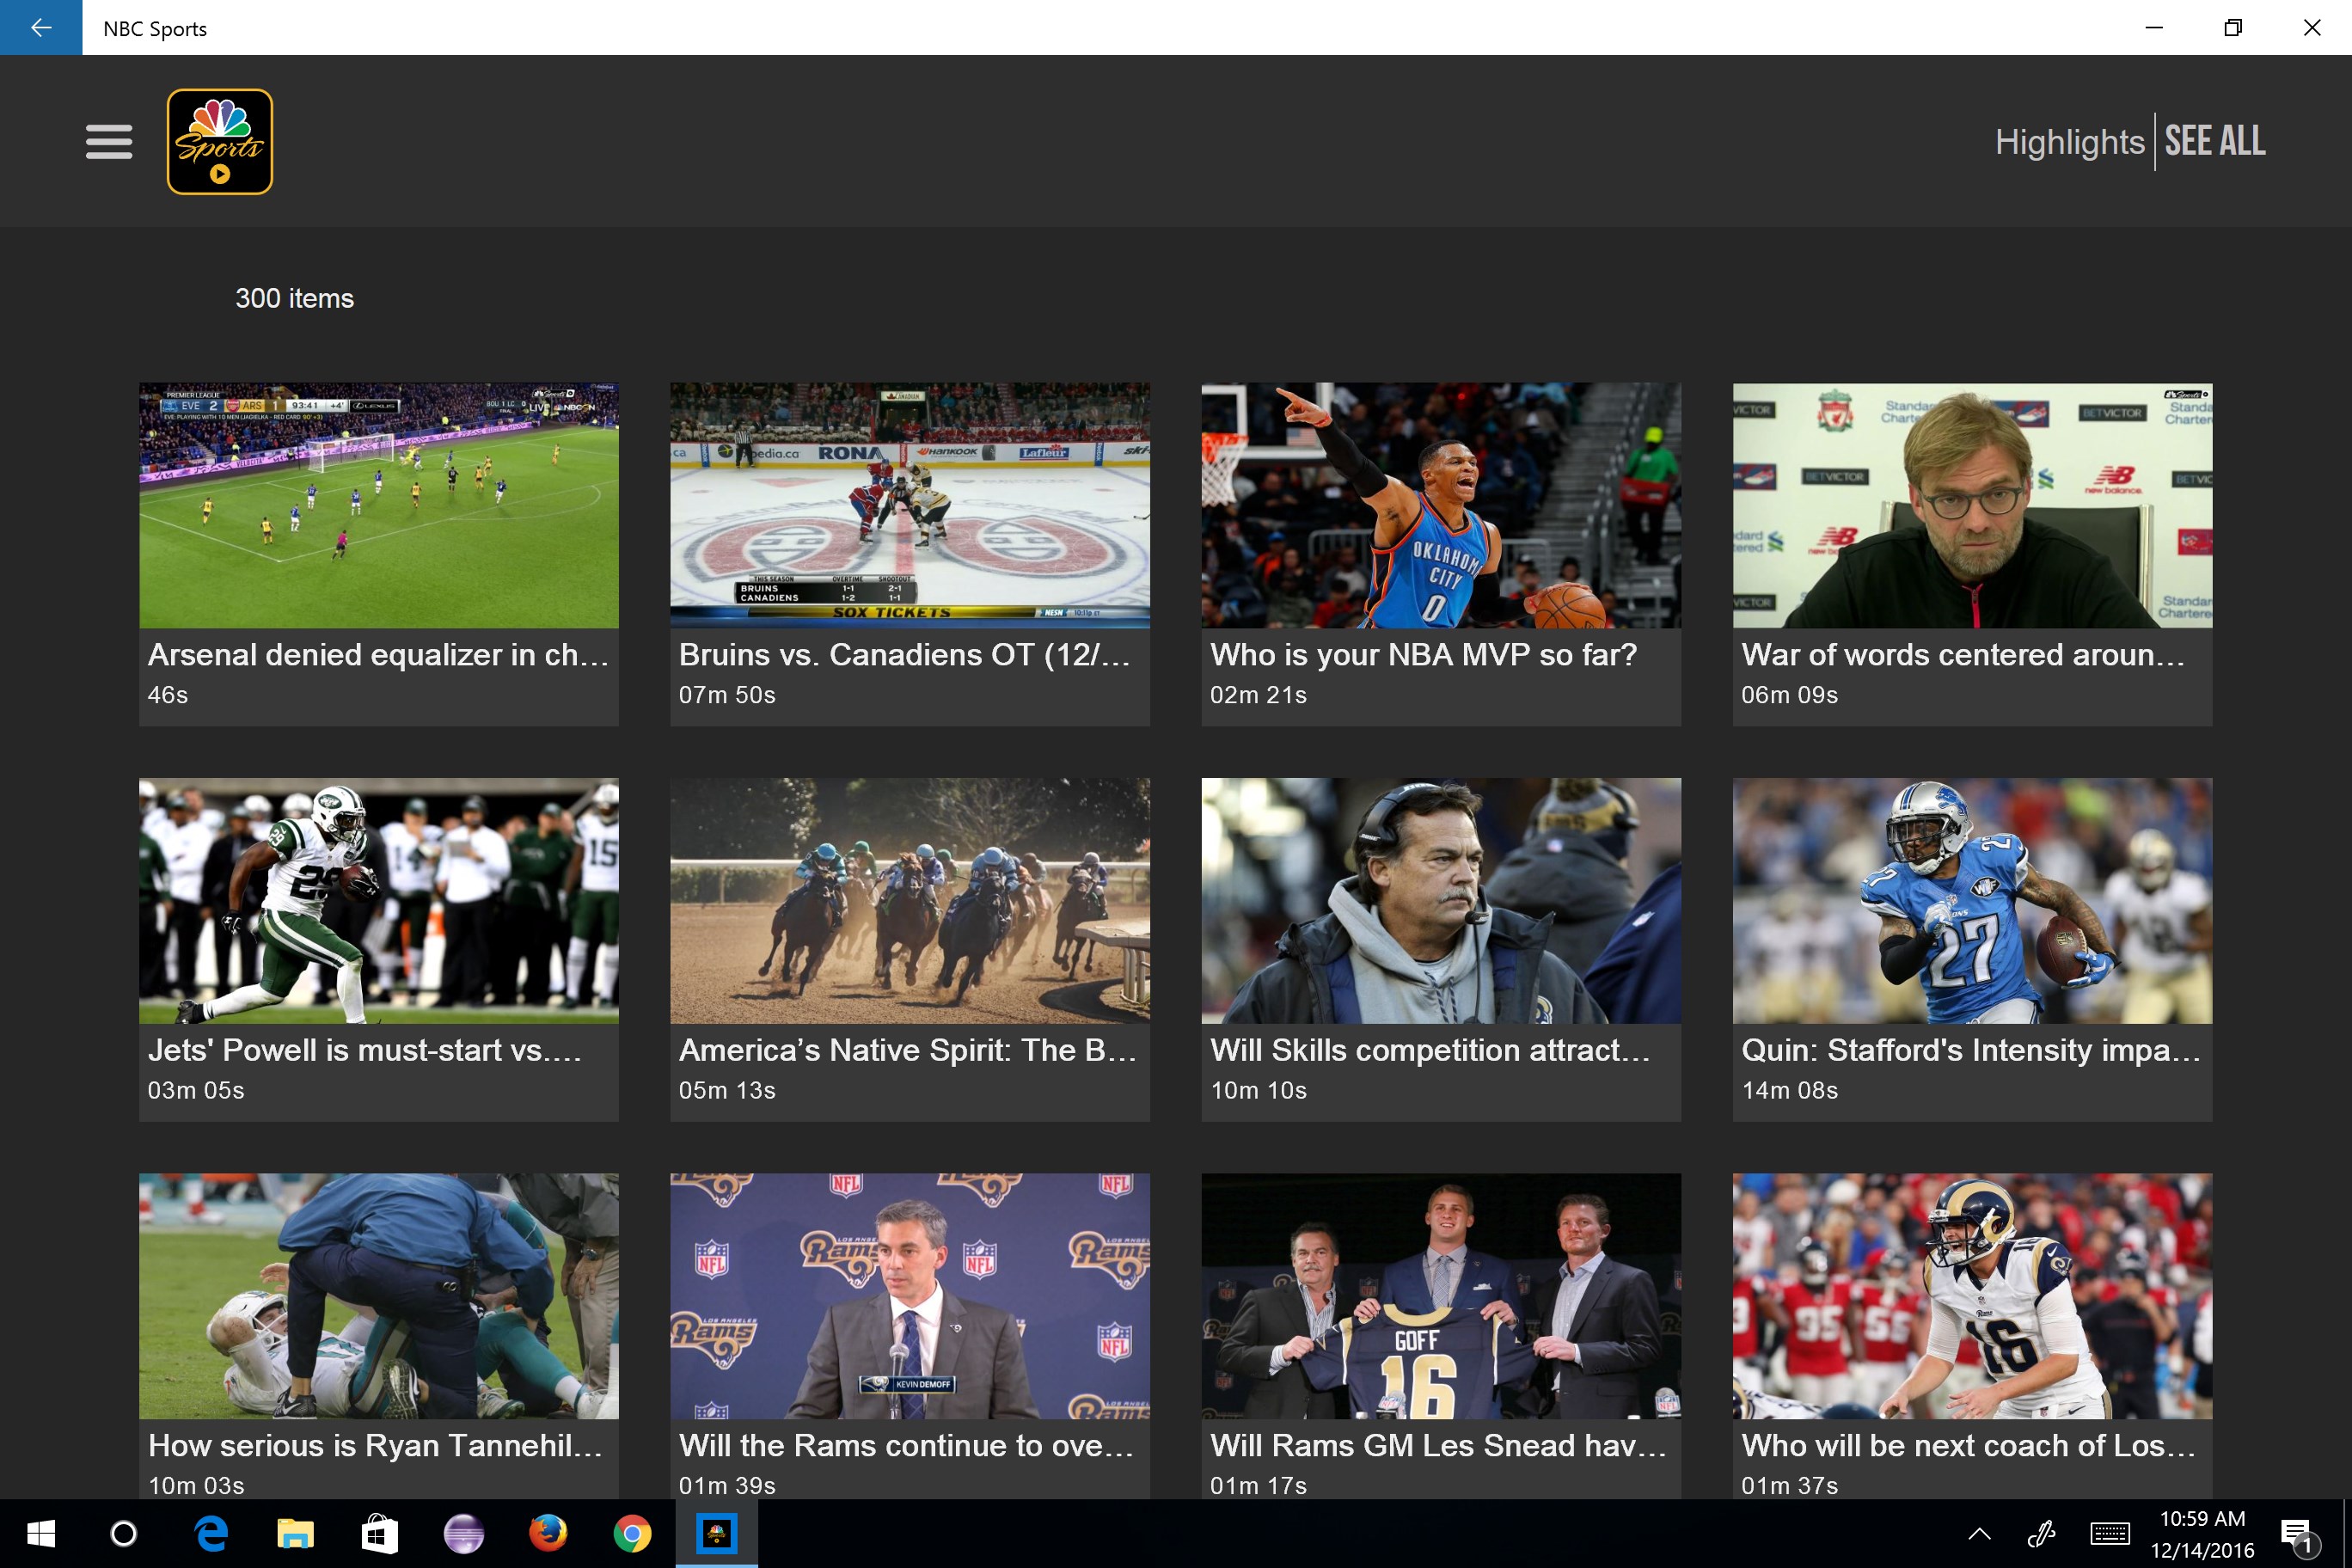Click the Cortana search circle icon
This screenshot has height=1568, width=2352.
124,1533
